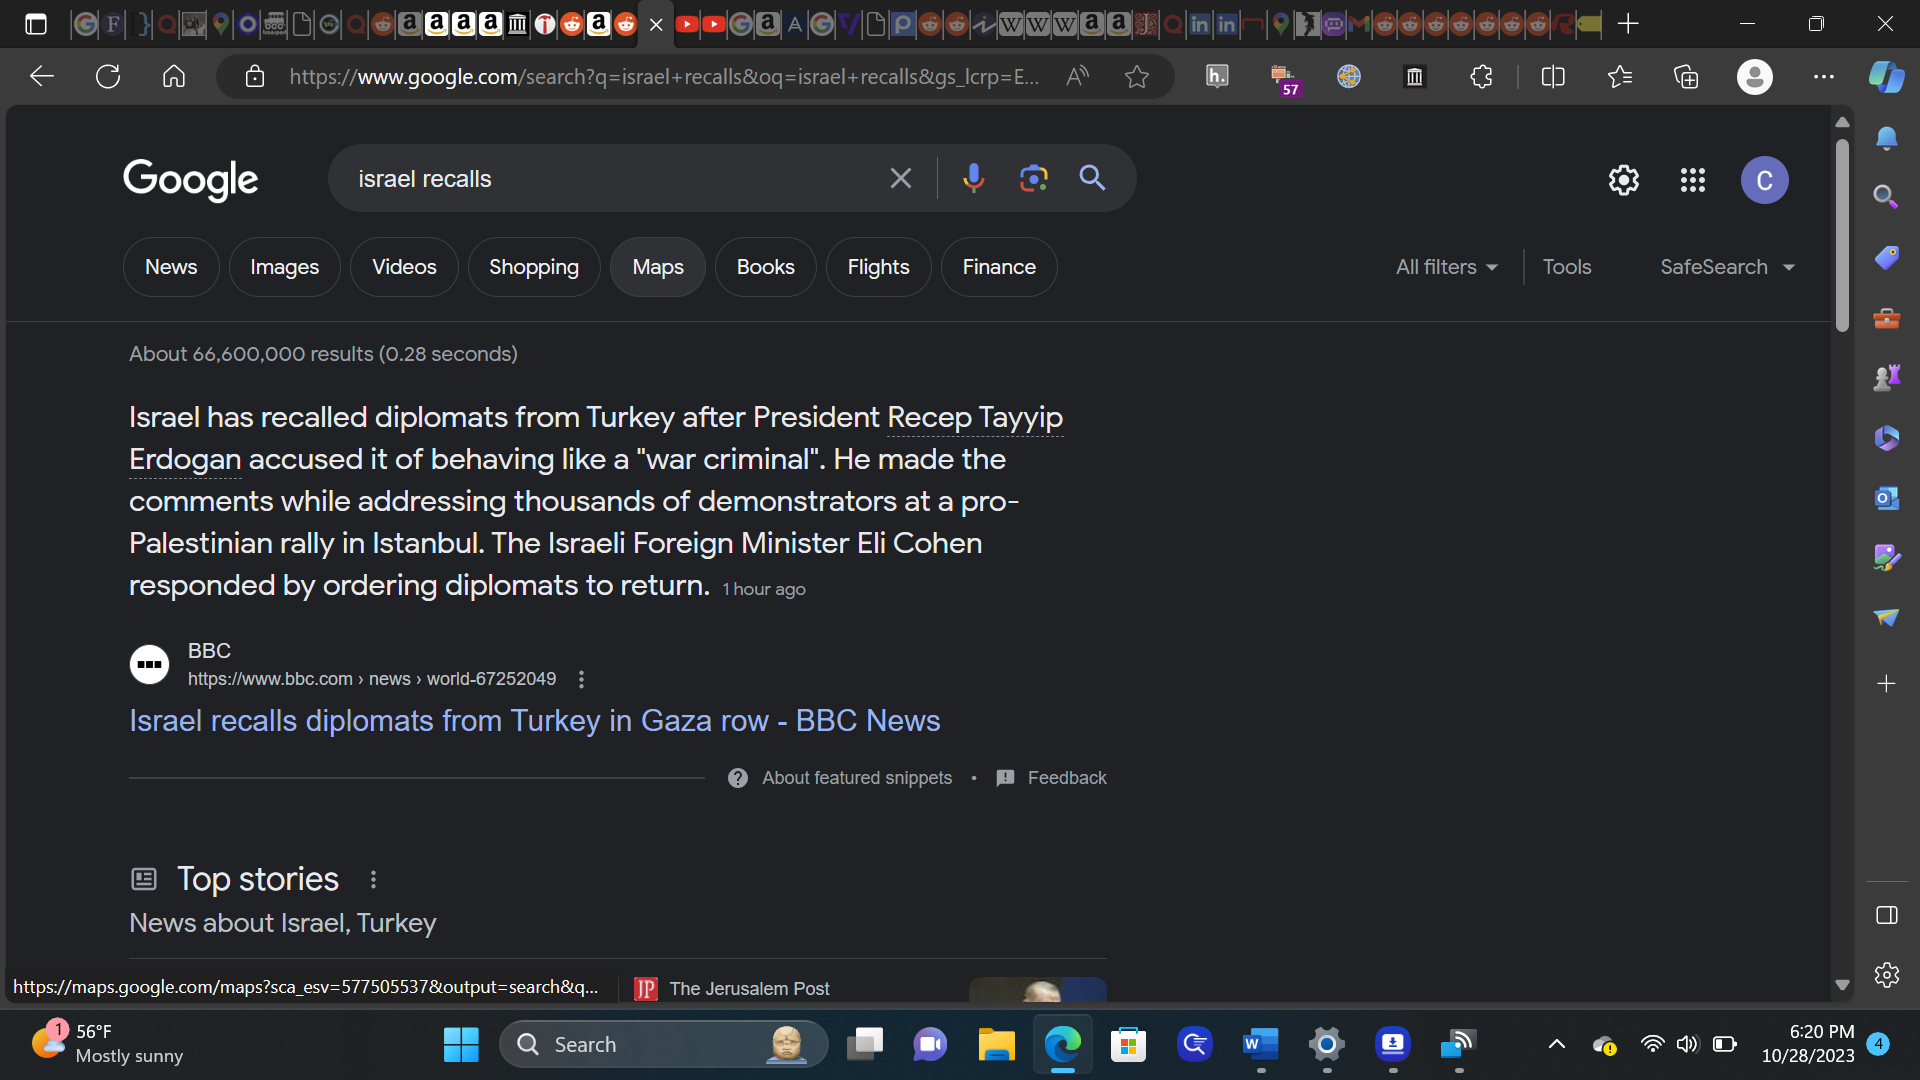Open BBC result three-dot options

click(581, 679)
